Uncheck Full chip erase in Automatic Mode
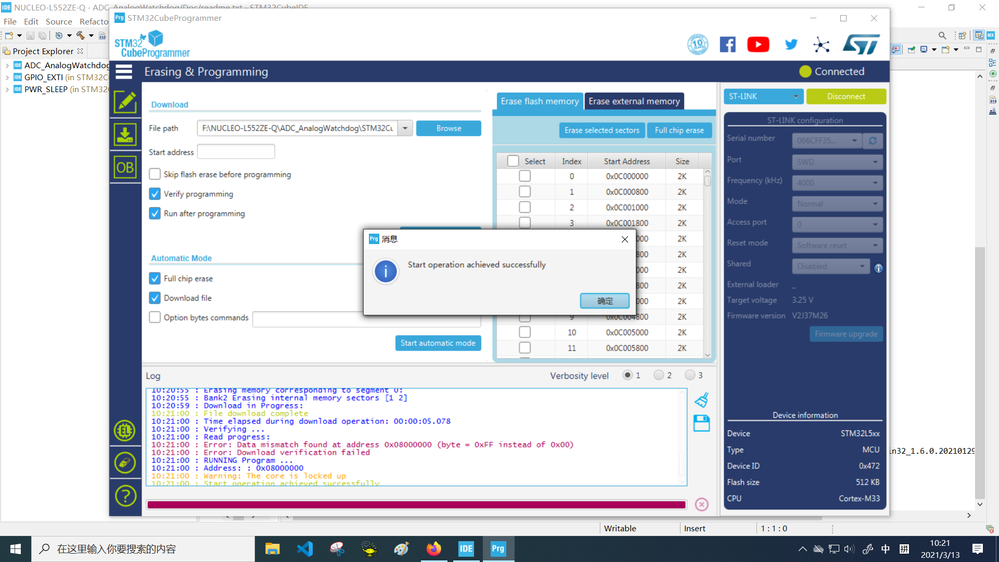Screen dimensions: 999x562 pos(155,278)
